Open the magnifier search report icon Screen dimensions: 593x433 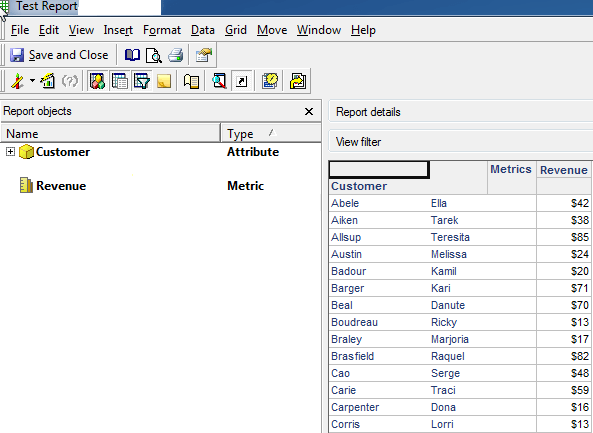pos(219,81)
